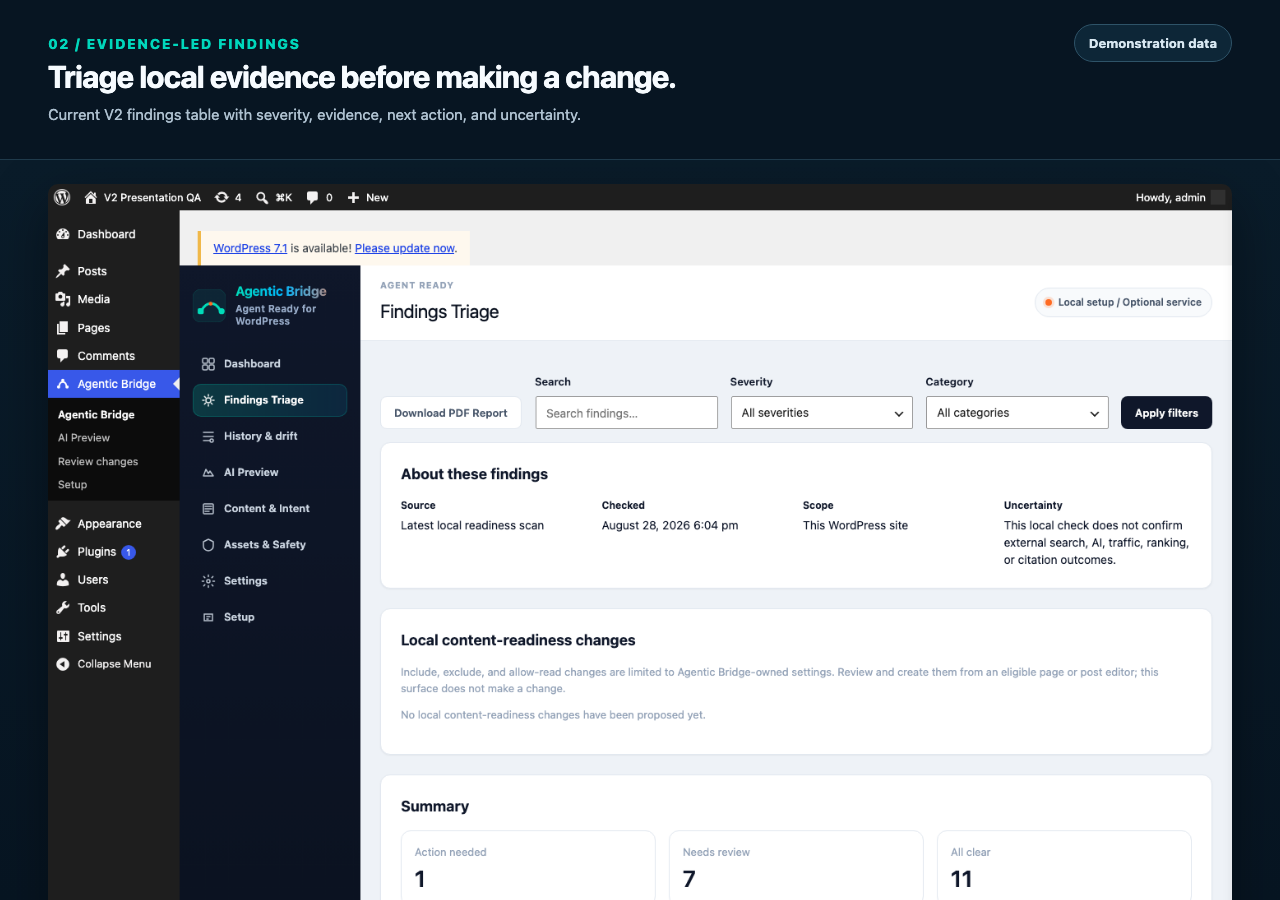Image resolution: width=1280 pixels, height=900 pixels.
Task: Click the Agentic Bridge bold submenu entry
Action: tap(96, 414)
